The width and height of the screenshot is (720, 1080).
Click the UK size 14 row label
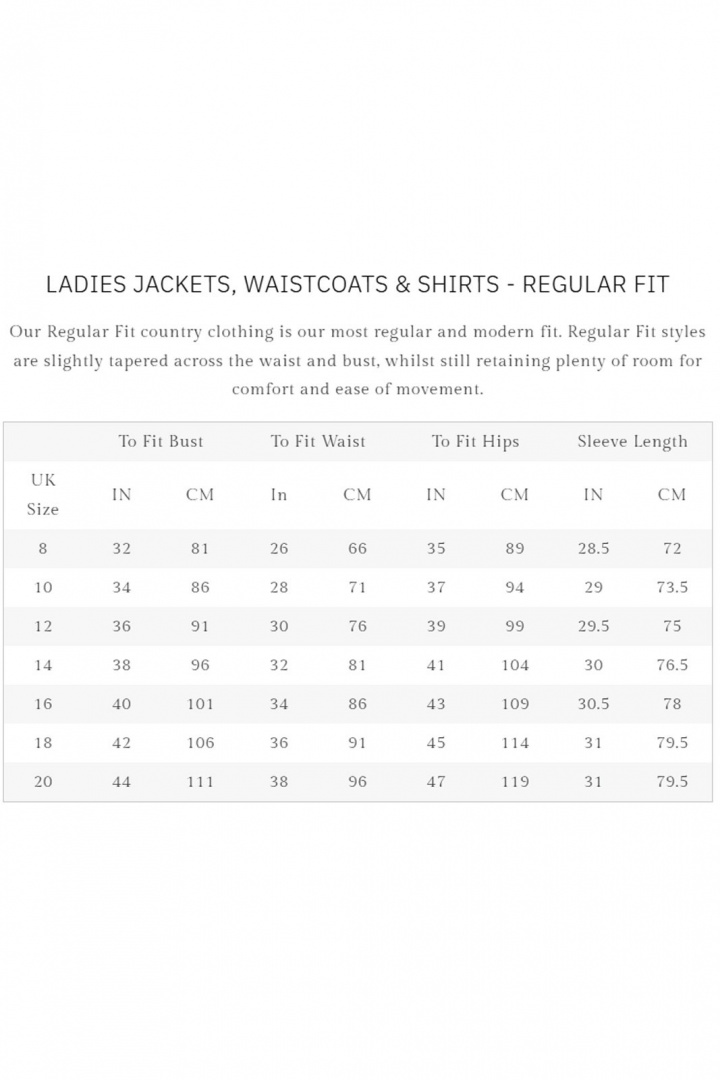(x=43, y=665)
